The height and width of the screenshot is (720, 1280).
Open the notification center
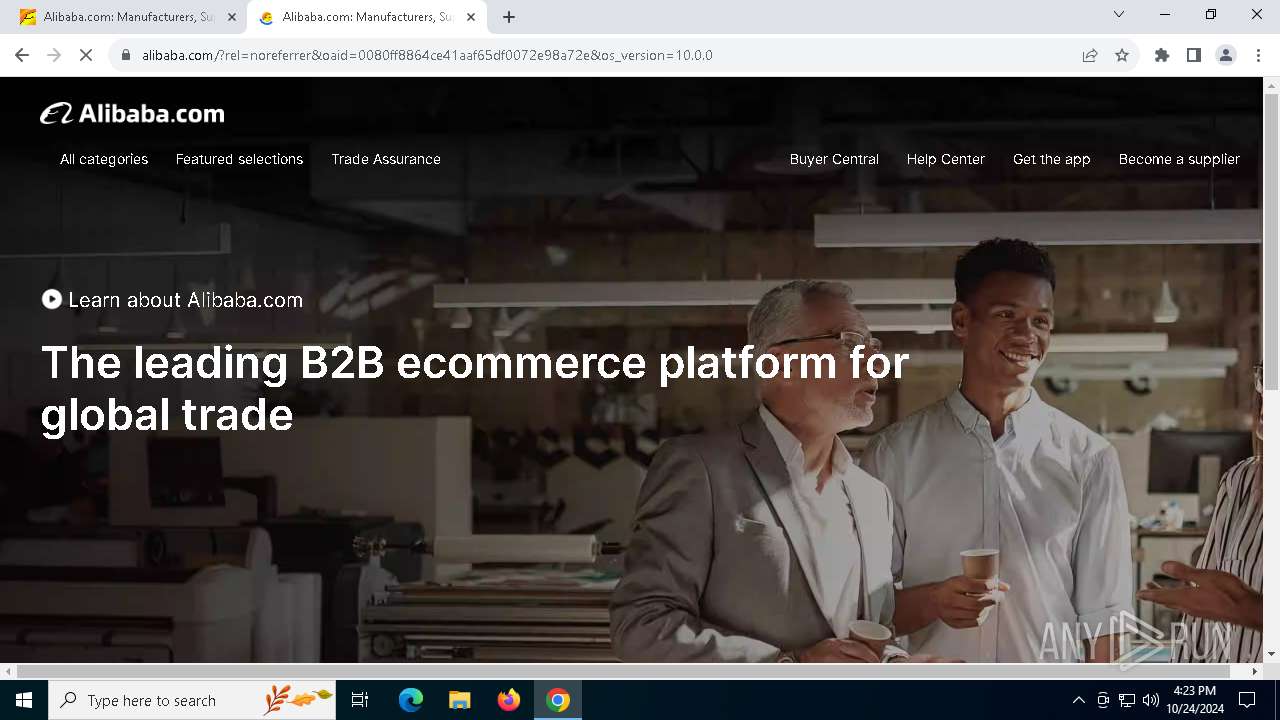point(1247,700)
